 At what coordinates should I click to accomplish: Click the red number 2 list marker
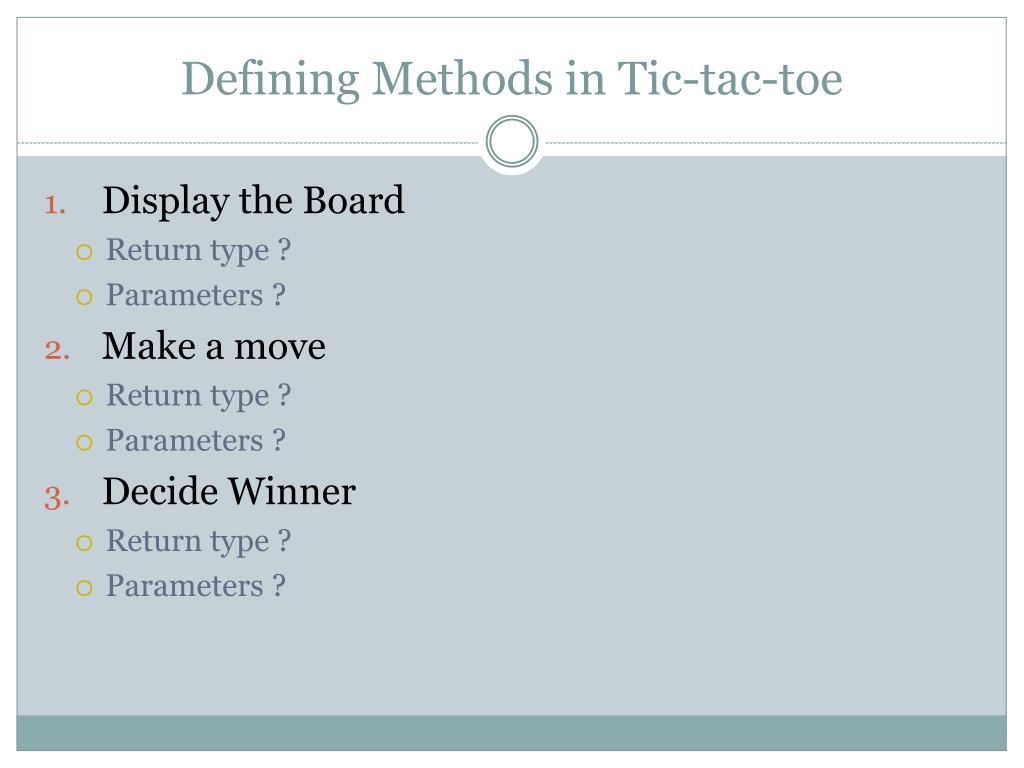tap(57, 350)
